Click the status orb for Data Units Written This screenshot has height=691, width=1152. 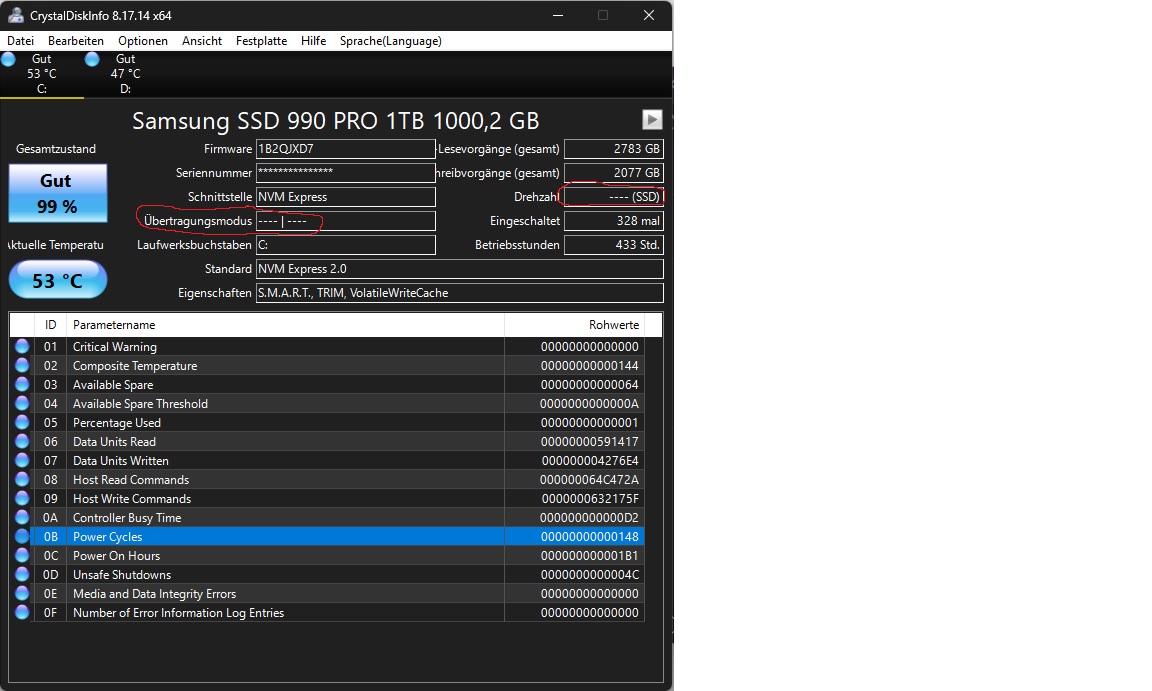click(x=22, y=460)
